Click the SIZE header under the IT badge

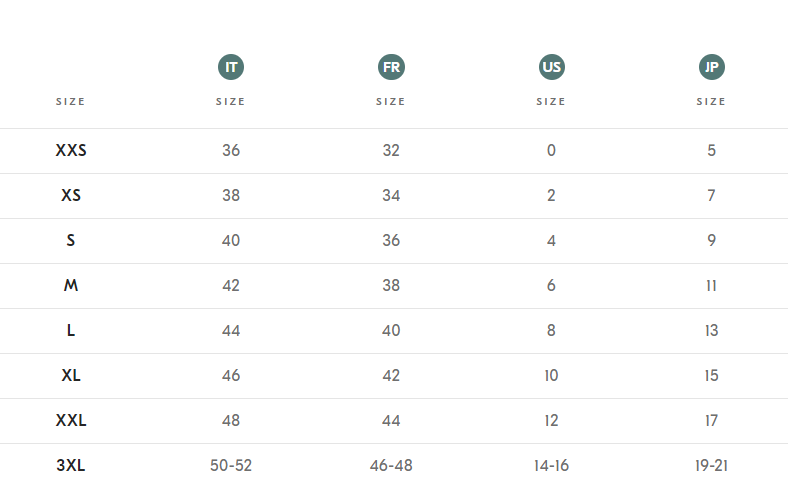click(231, 102)
